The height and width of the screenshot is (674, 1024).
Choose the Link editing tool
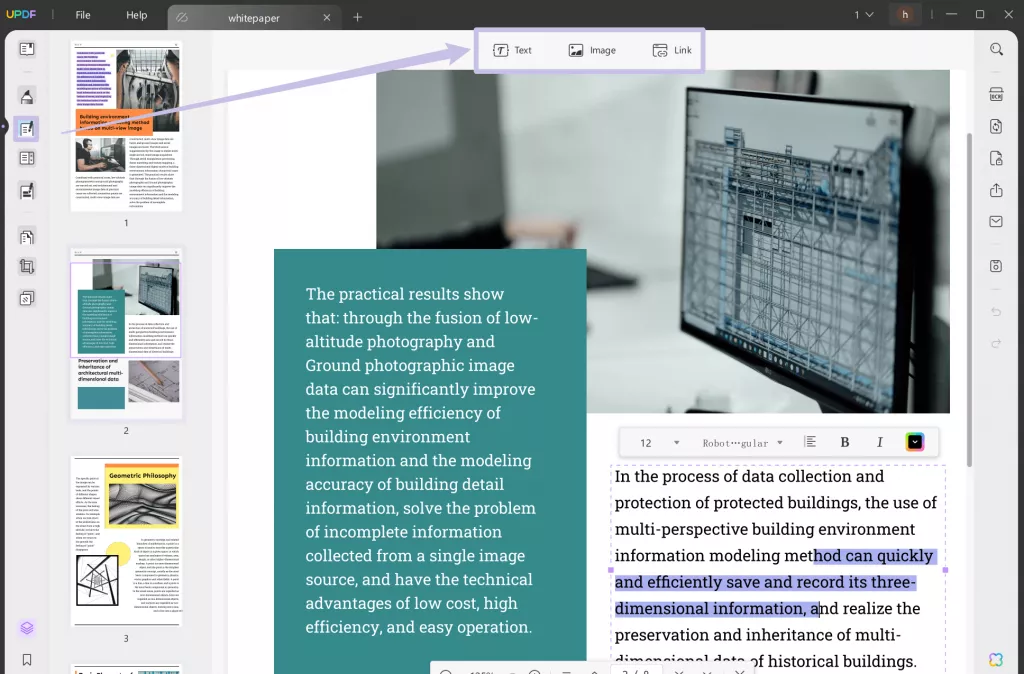[x=672, y=50]
